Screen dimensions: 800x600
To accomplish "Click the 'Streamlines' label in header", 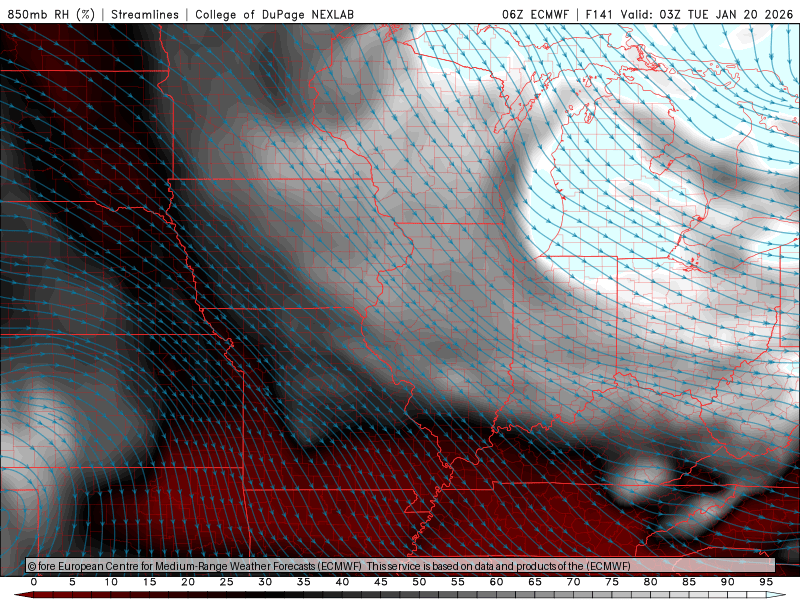I will point(145,14).
